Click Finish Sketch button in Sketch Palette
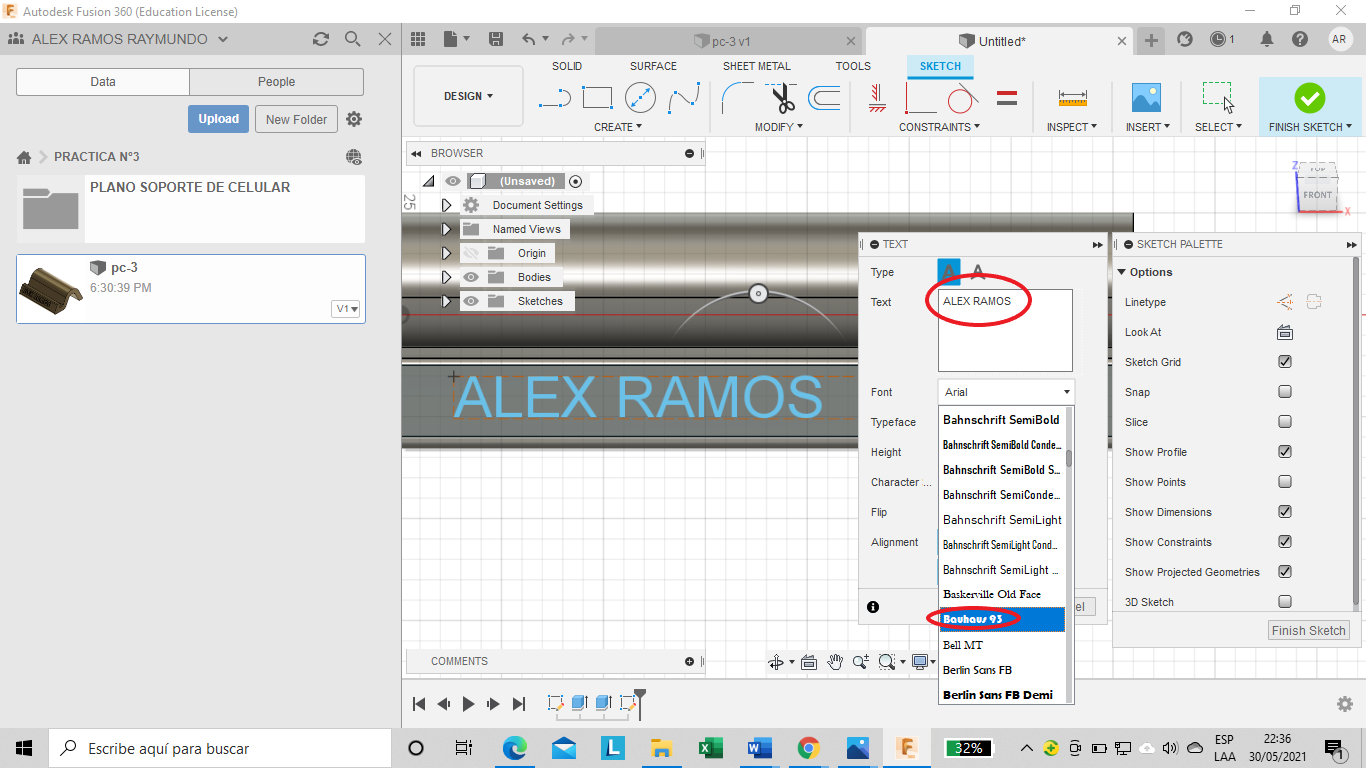Viewport: 1366px width, 768px height. pyautogui.click(x=1309, y=631)
